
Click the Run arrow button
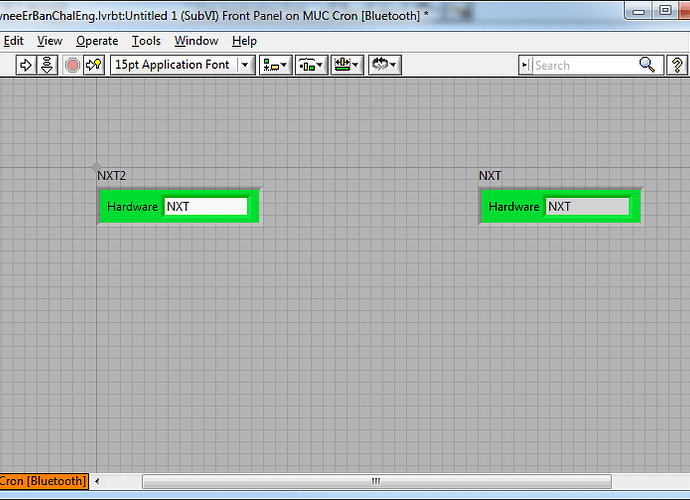pos(26,65)
